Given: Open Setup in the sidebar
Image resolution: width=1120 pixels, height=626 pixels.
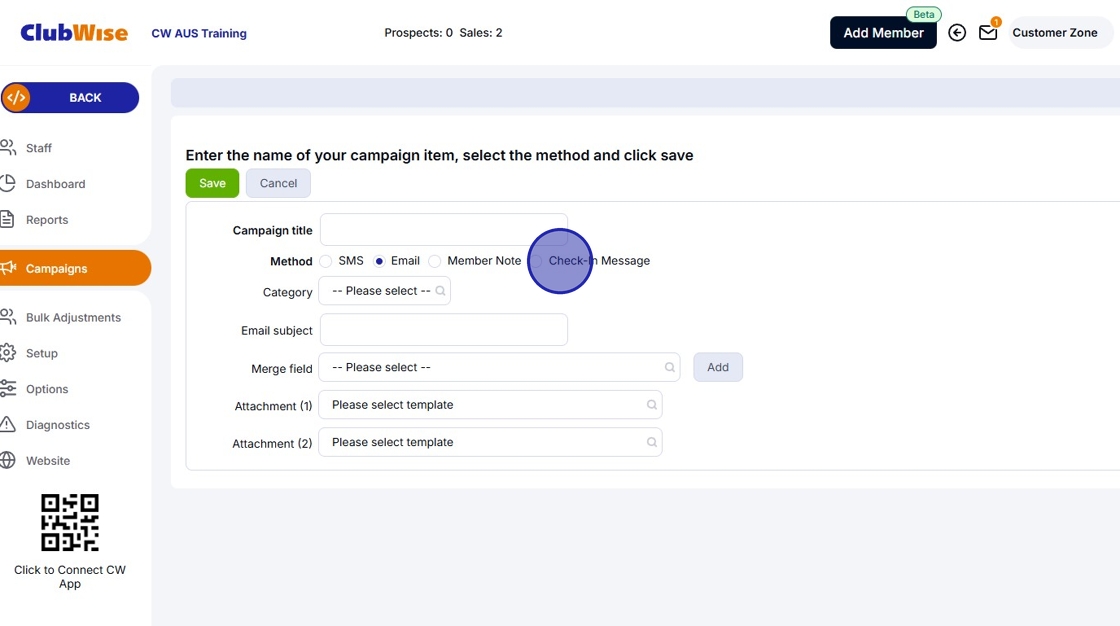Looking at the screenshot, I should [41, 353].
